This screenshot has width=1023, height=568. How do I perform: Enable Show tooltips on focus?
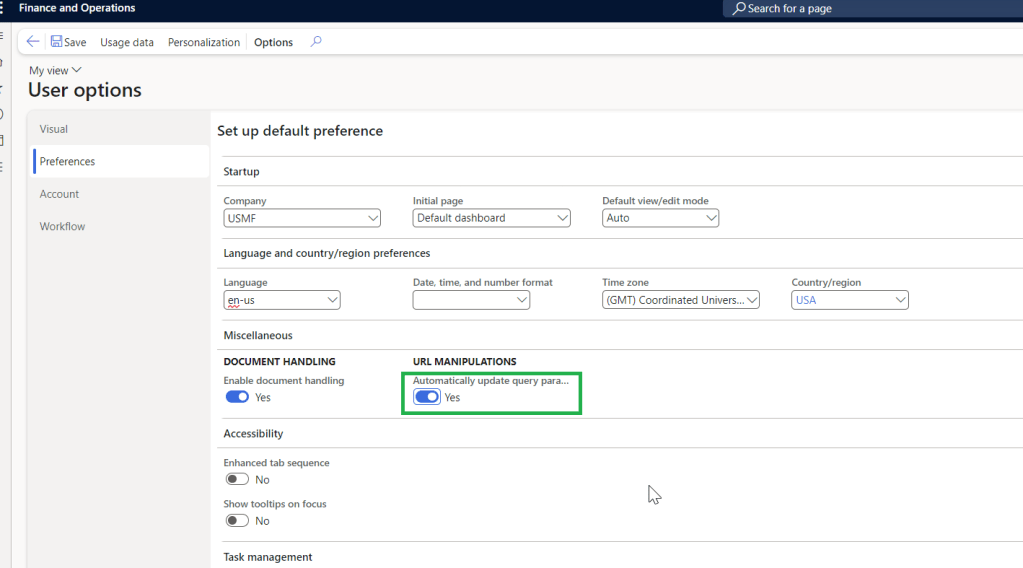point(237,520)
